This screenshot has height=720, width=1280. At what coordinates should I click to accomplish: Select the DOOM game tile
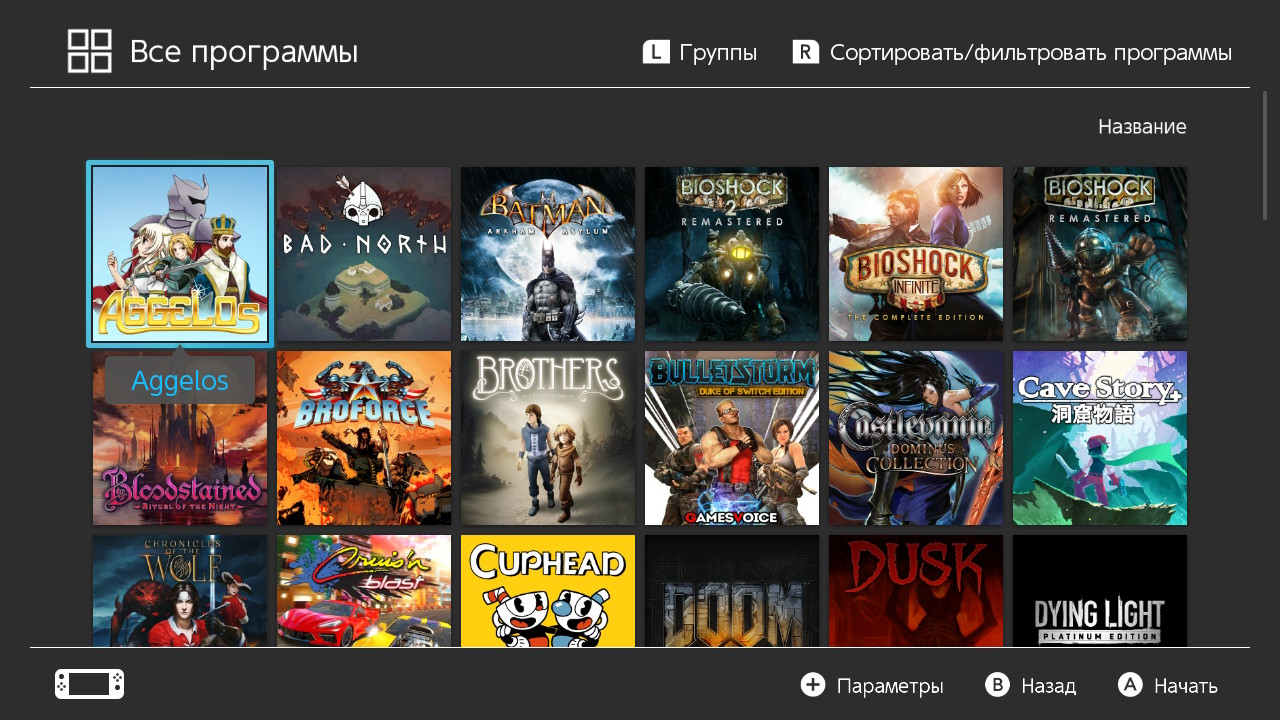[732, 591]
